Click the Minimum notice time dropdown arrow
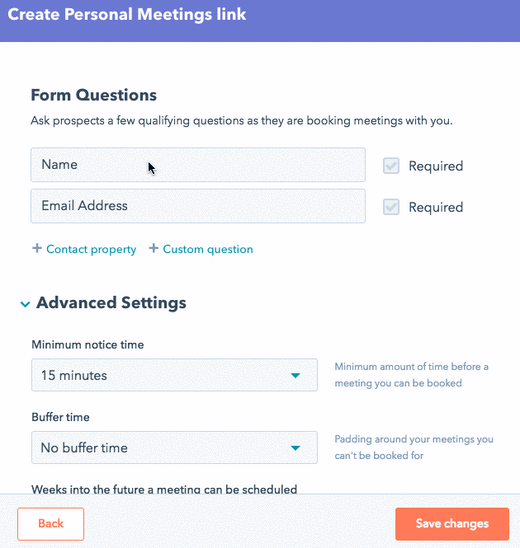Viewport: 520px width, 548px height. click(295, 375)
